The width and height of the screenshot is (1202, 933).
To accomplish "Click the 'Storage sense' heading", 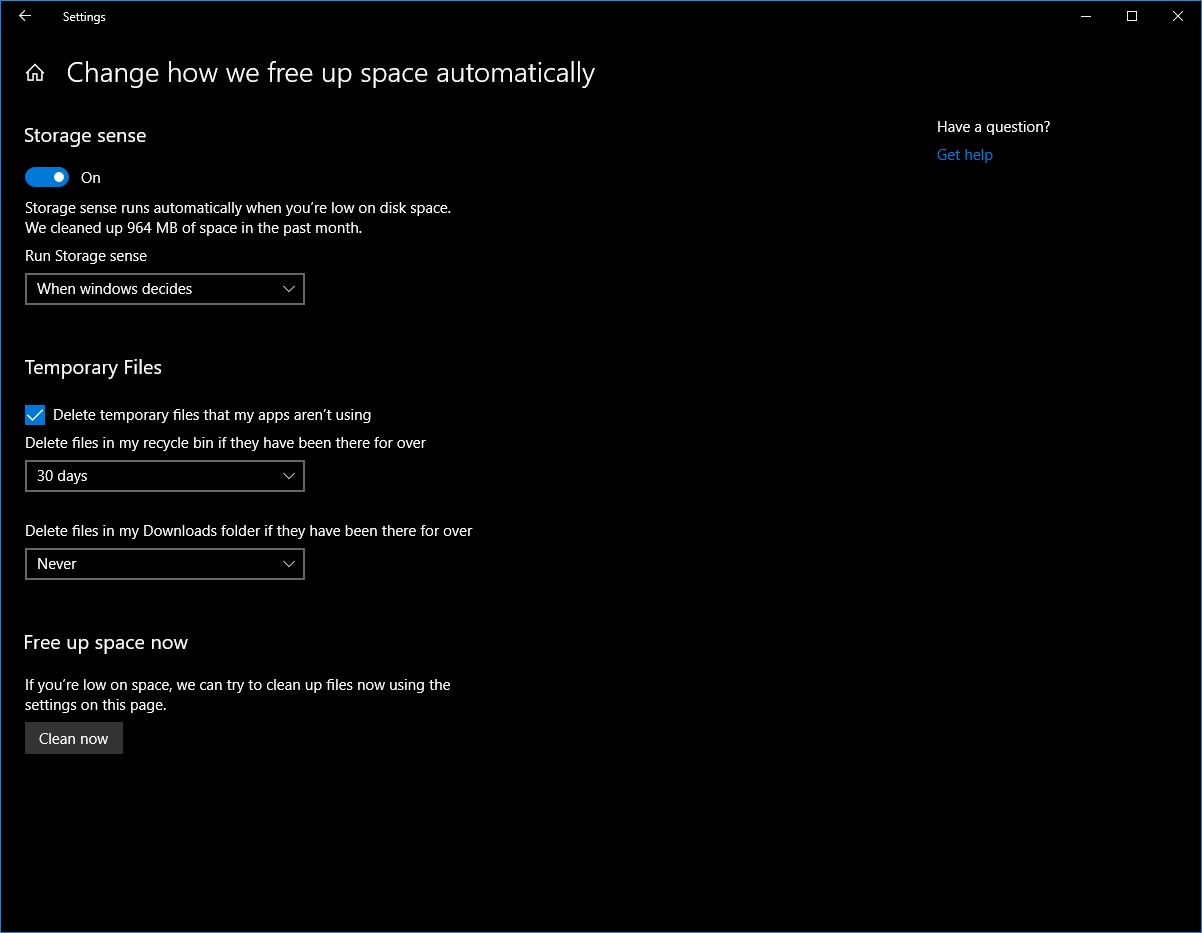I will click(x=85, y=136).
